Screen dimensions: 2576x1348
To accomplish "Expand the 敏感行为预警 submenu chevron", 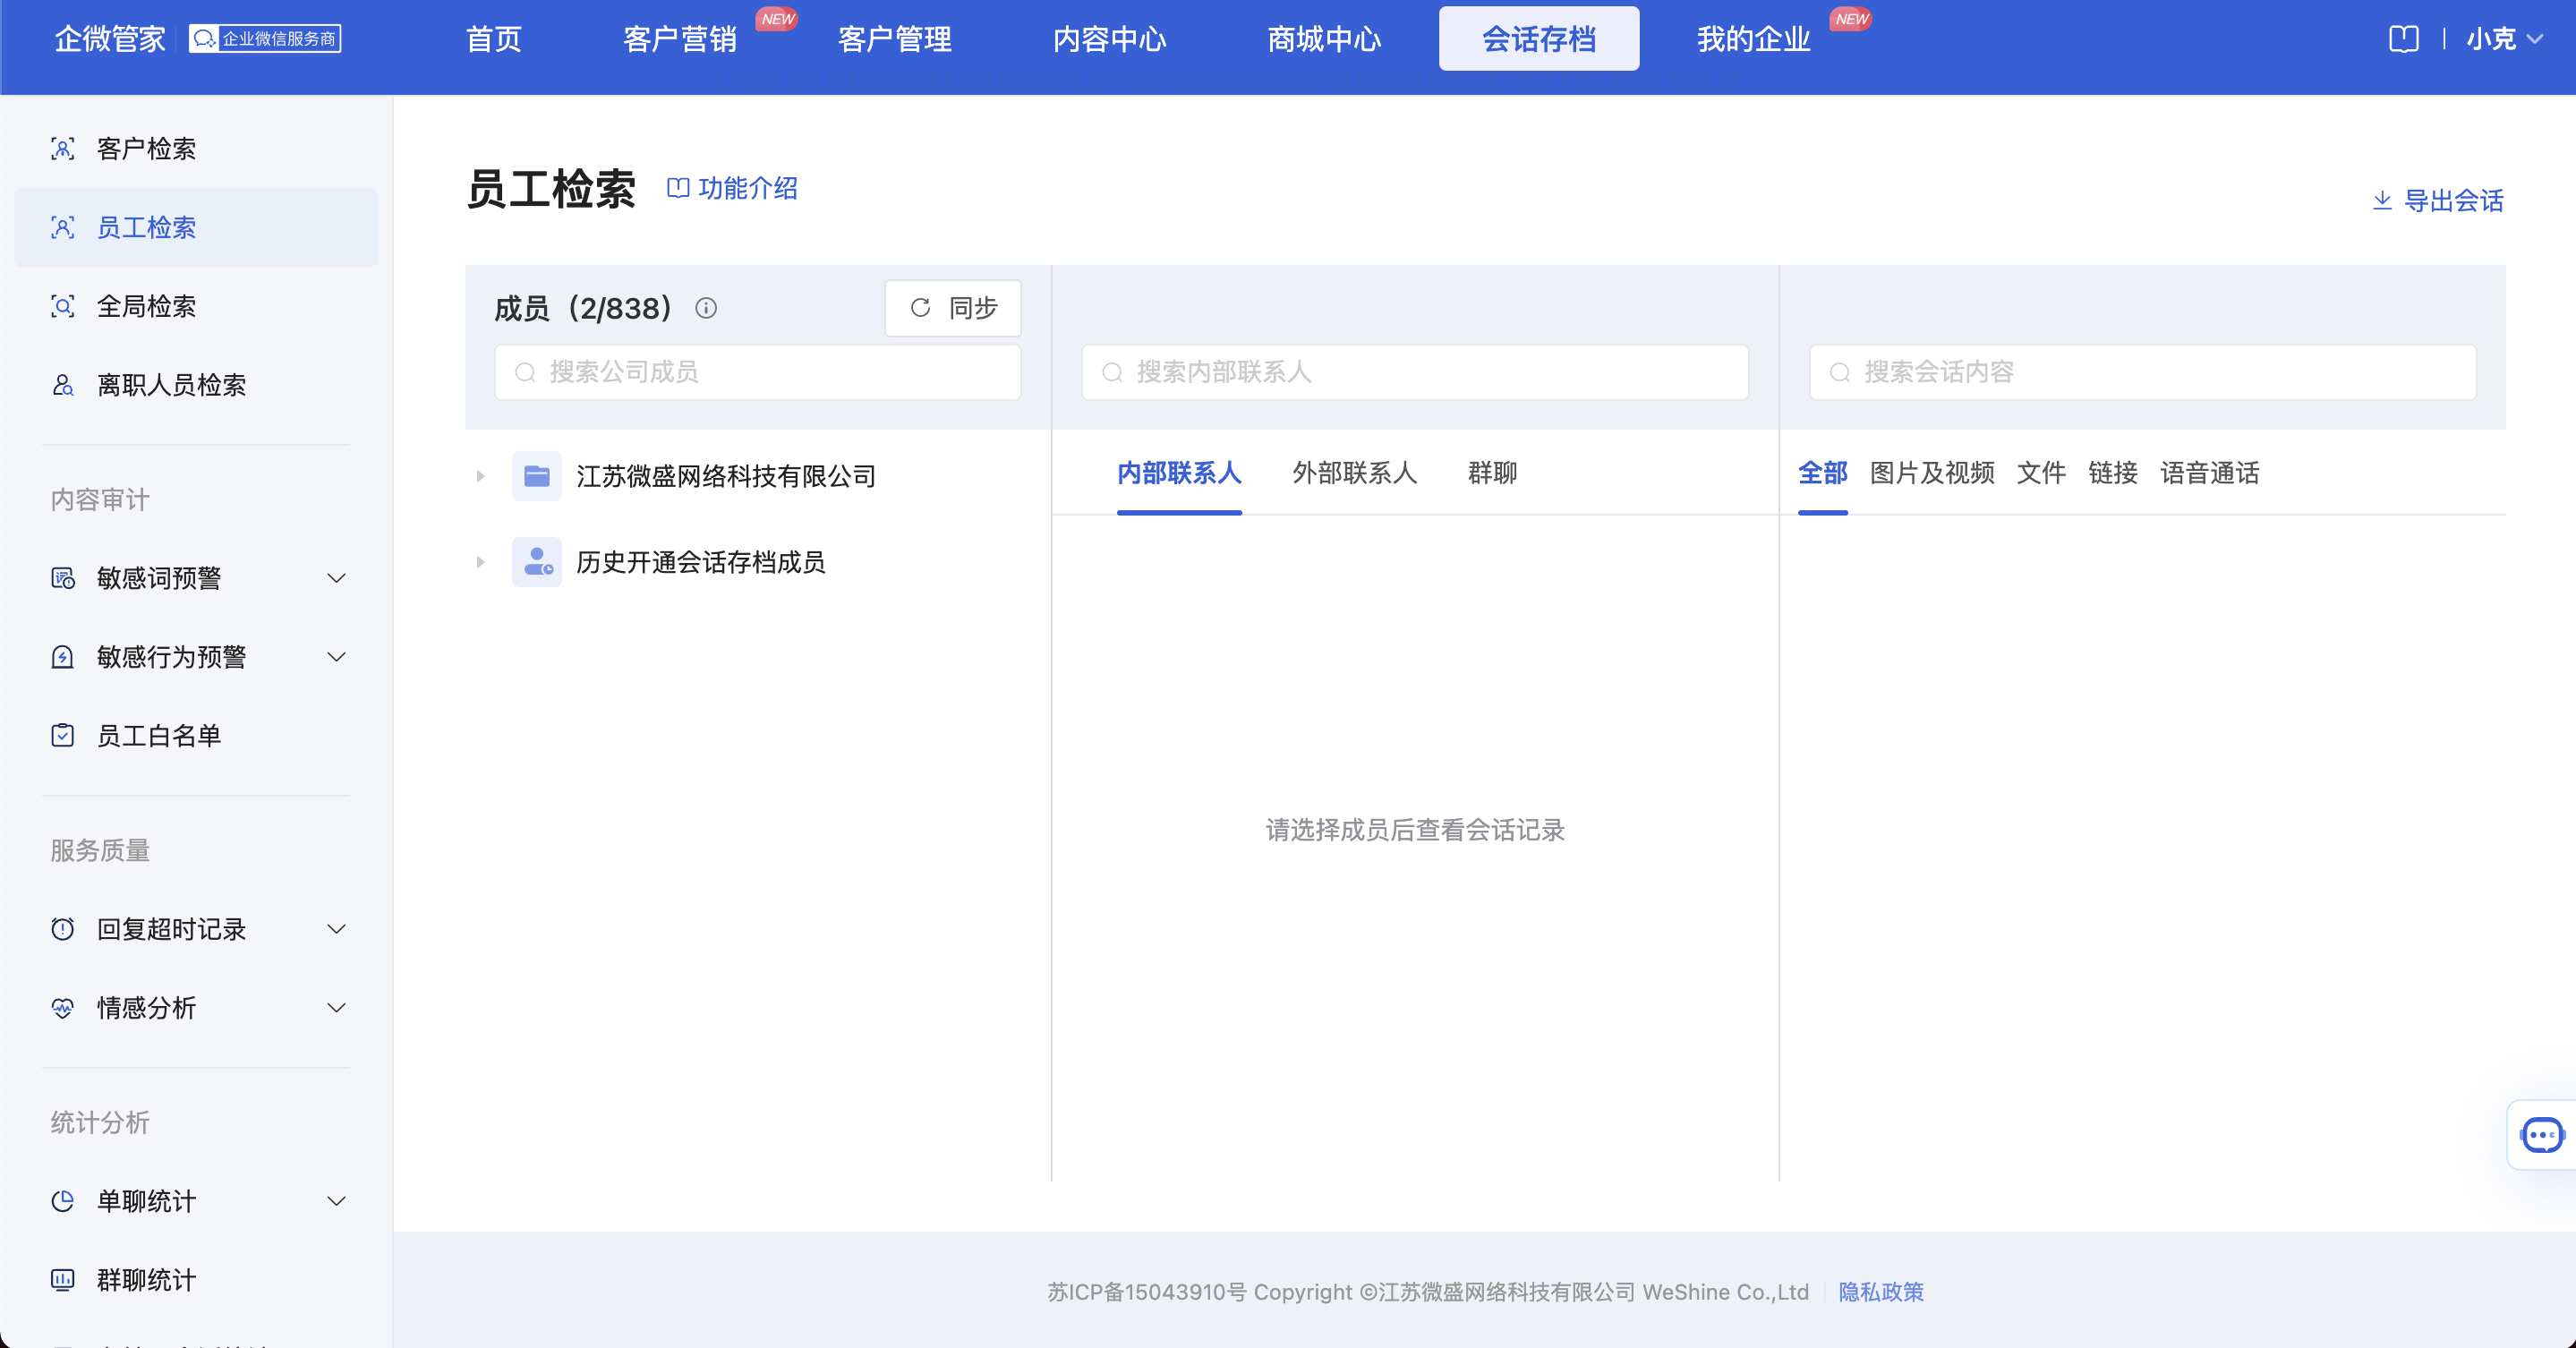I will [337, 657].
